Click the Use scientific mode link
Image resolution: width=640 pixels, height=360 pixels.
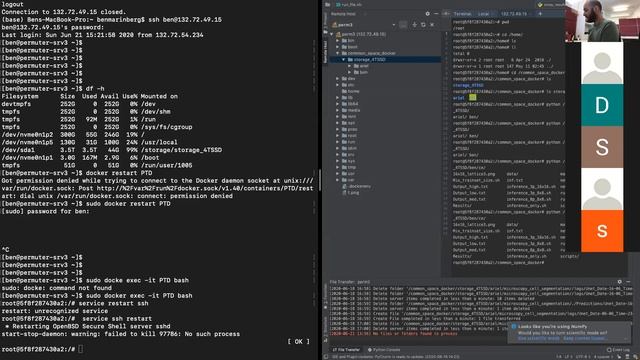tap(539, 338)
